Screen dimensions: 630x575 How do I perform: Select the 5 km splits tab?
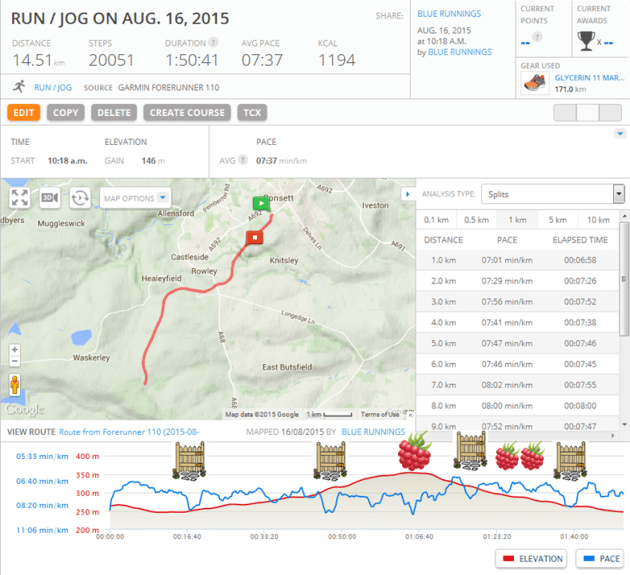click(558, 220)
